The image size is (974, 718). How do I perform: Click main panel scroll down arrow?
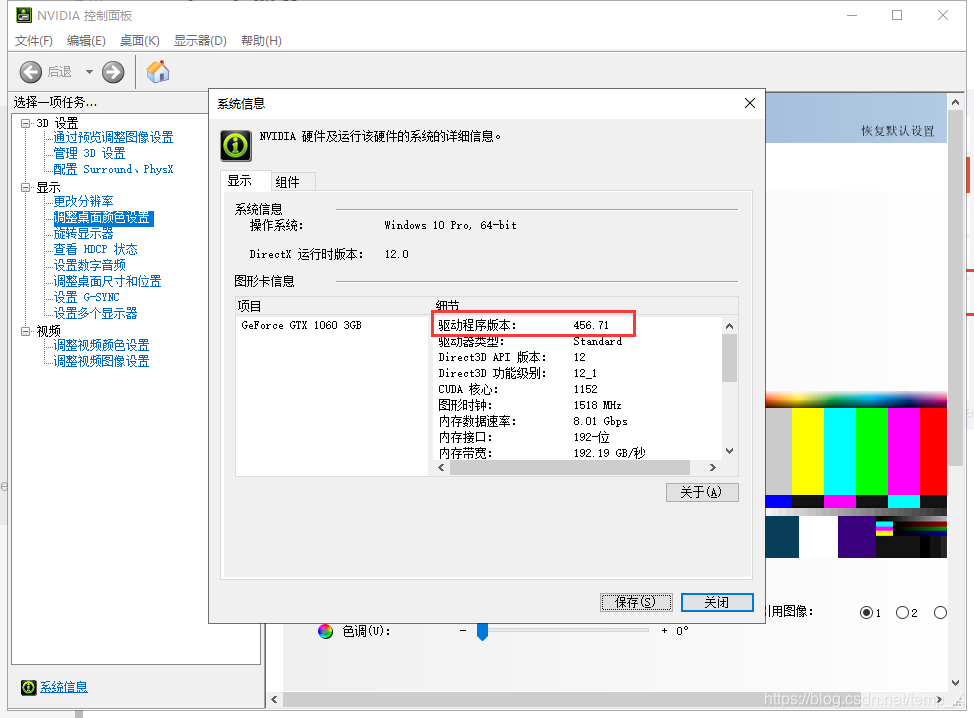point(955,683)
